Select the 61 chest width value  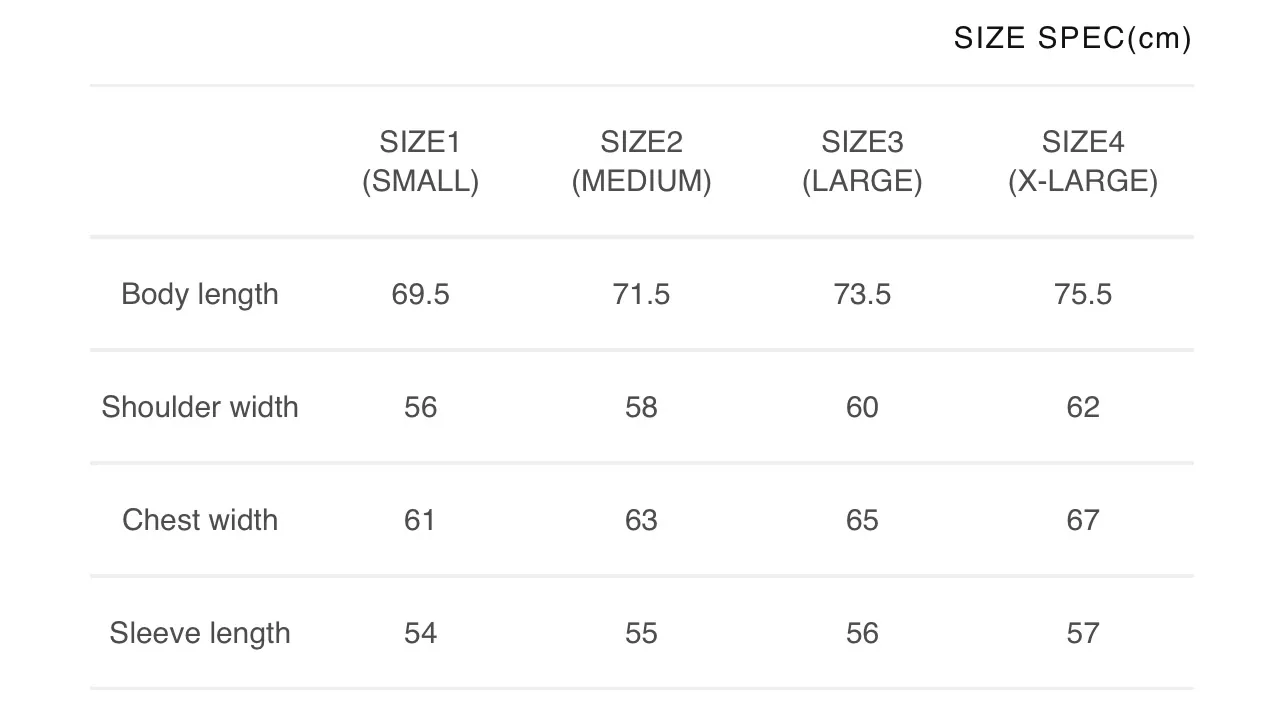420,520
